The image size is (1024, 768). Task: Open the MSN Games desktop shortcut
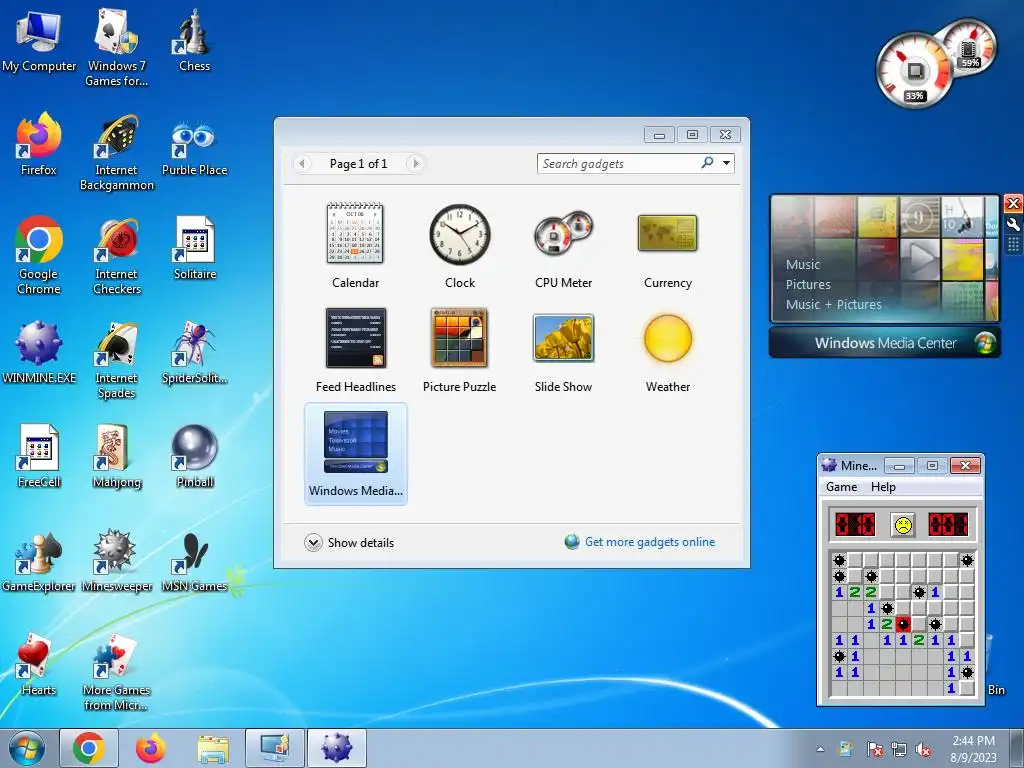coord(194,560)
